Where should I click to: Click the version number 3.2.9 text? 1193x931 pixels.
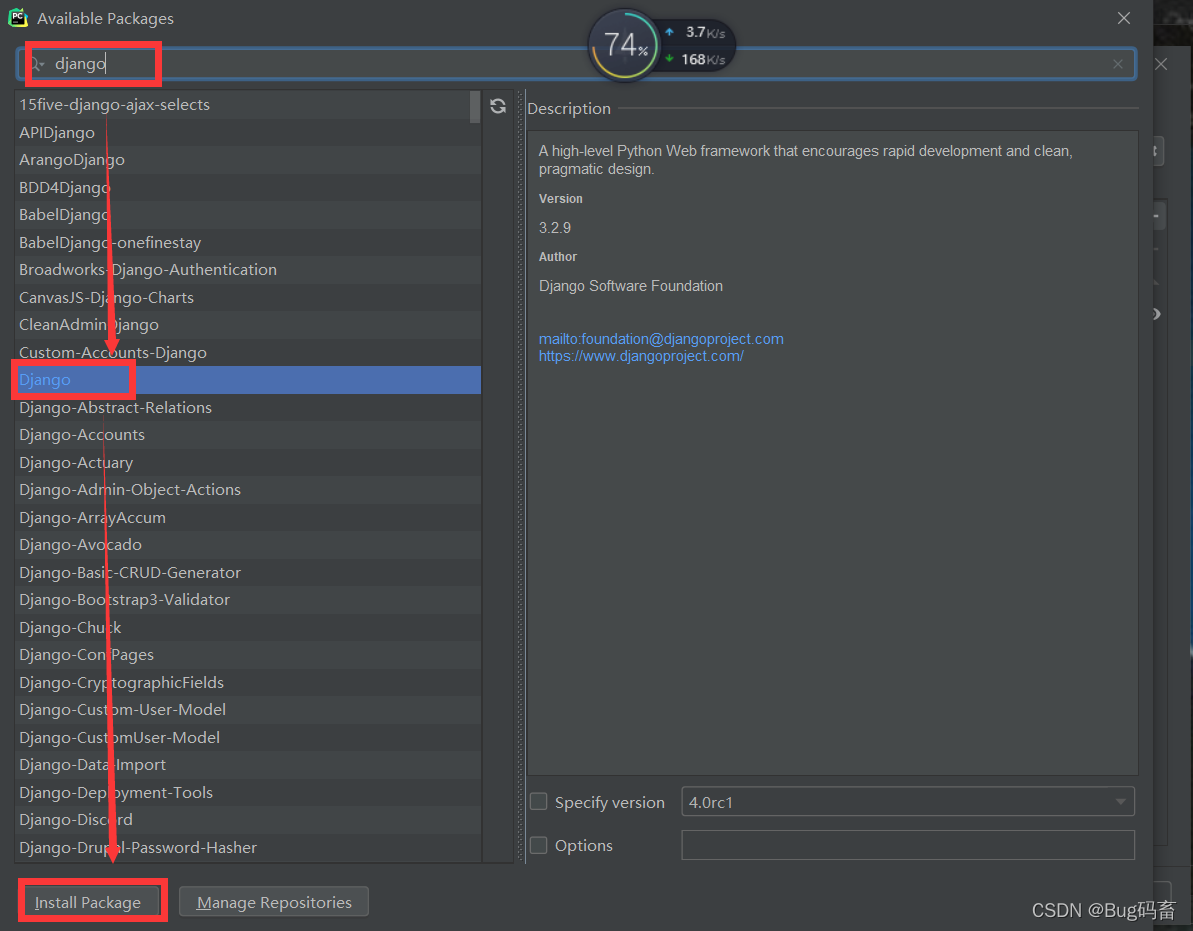tap(555, 228)
